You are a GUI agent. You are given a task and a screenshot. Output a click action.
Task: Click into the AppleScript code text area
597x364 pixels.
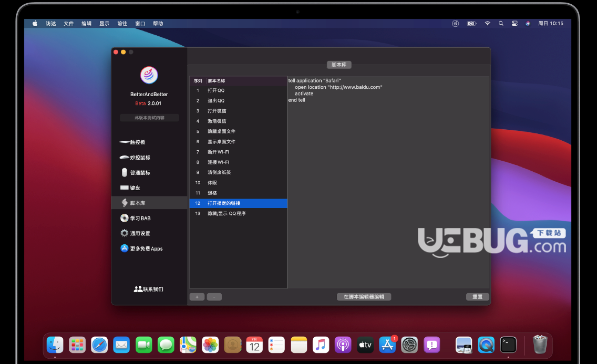tap(388, 182)
